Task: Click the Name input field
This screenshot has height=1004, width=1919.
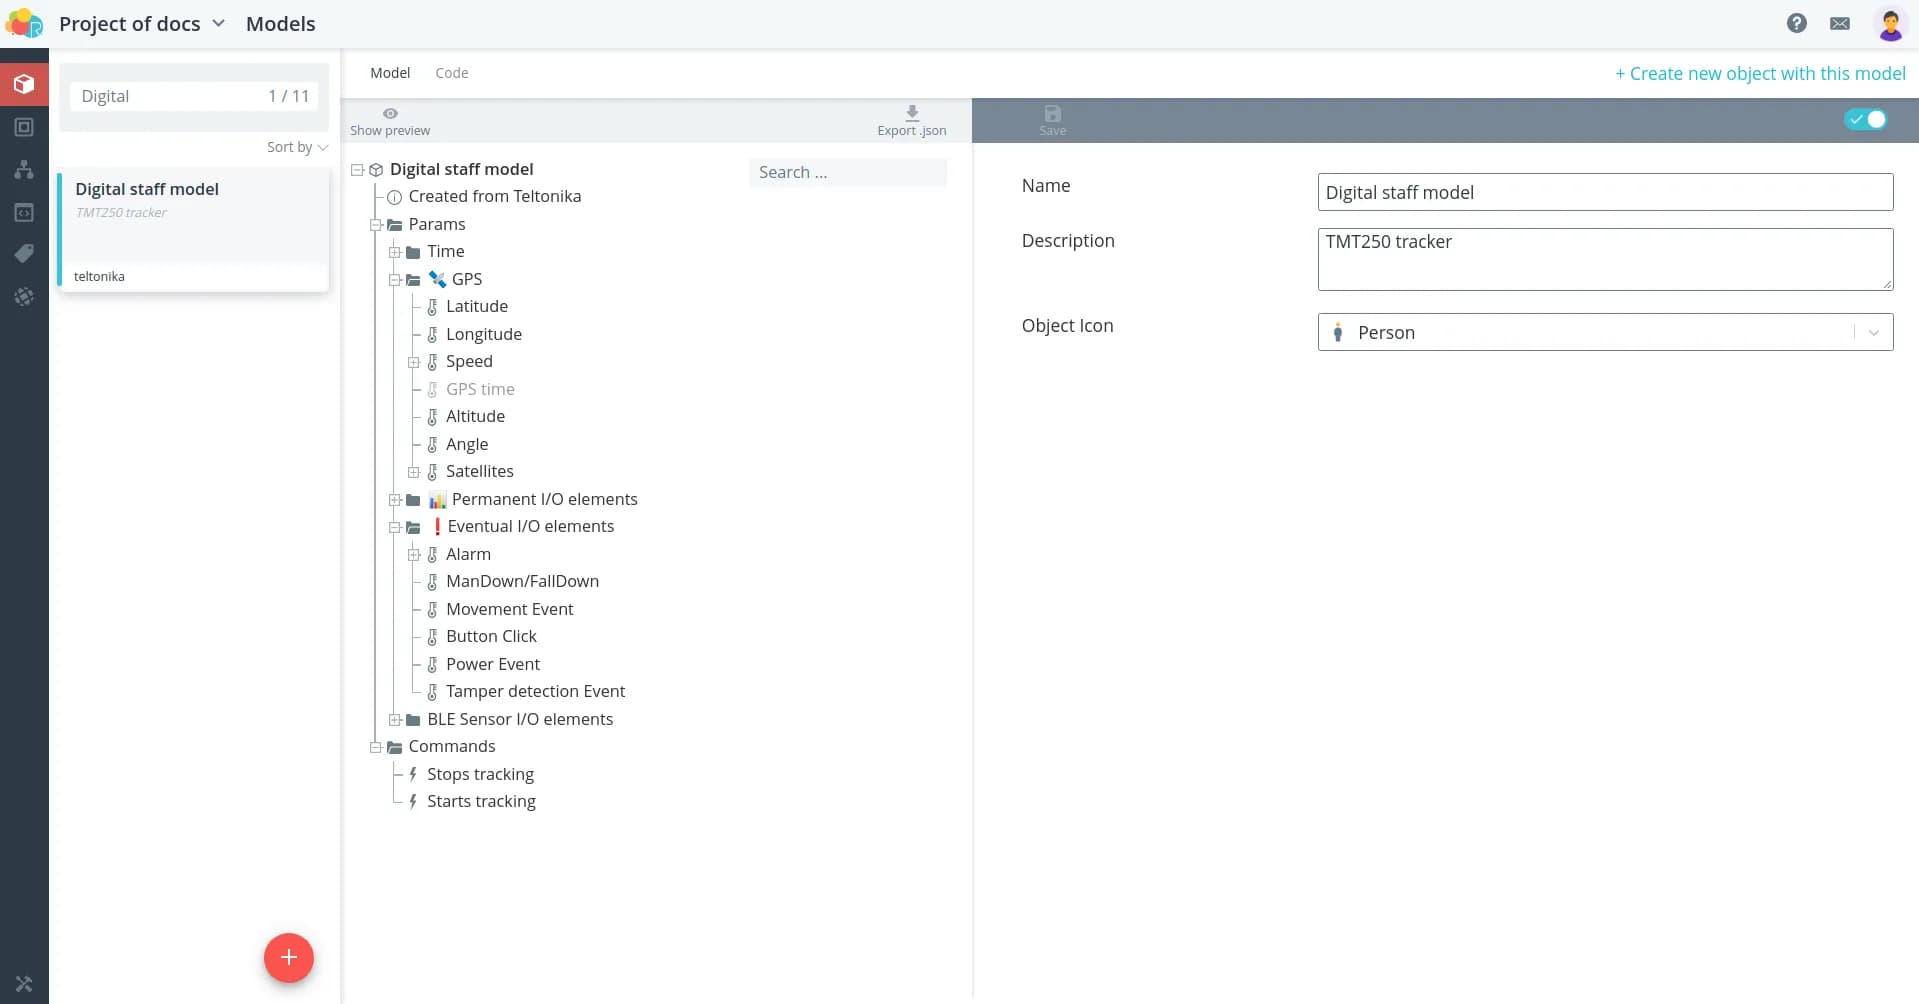Action: pos(1604,192)
